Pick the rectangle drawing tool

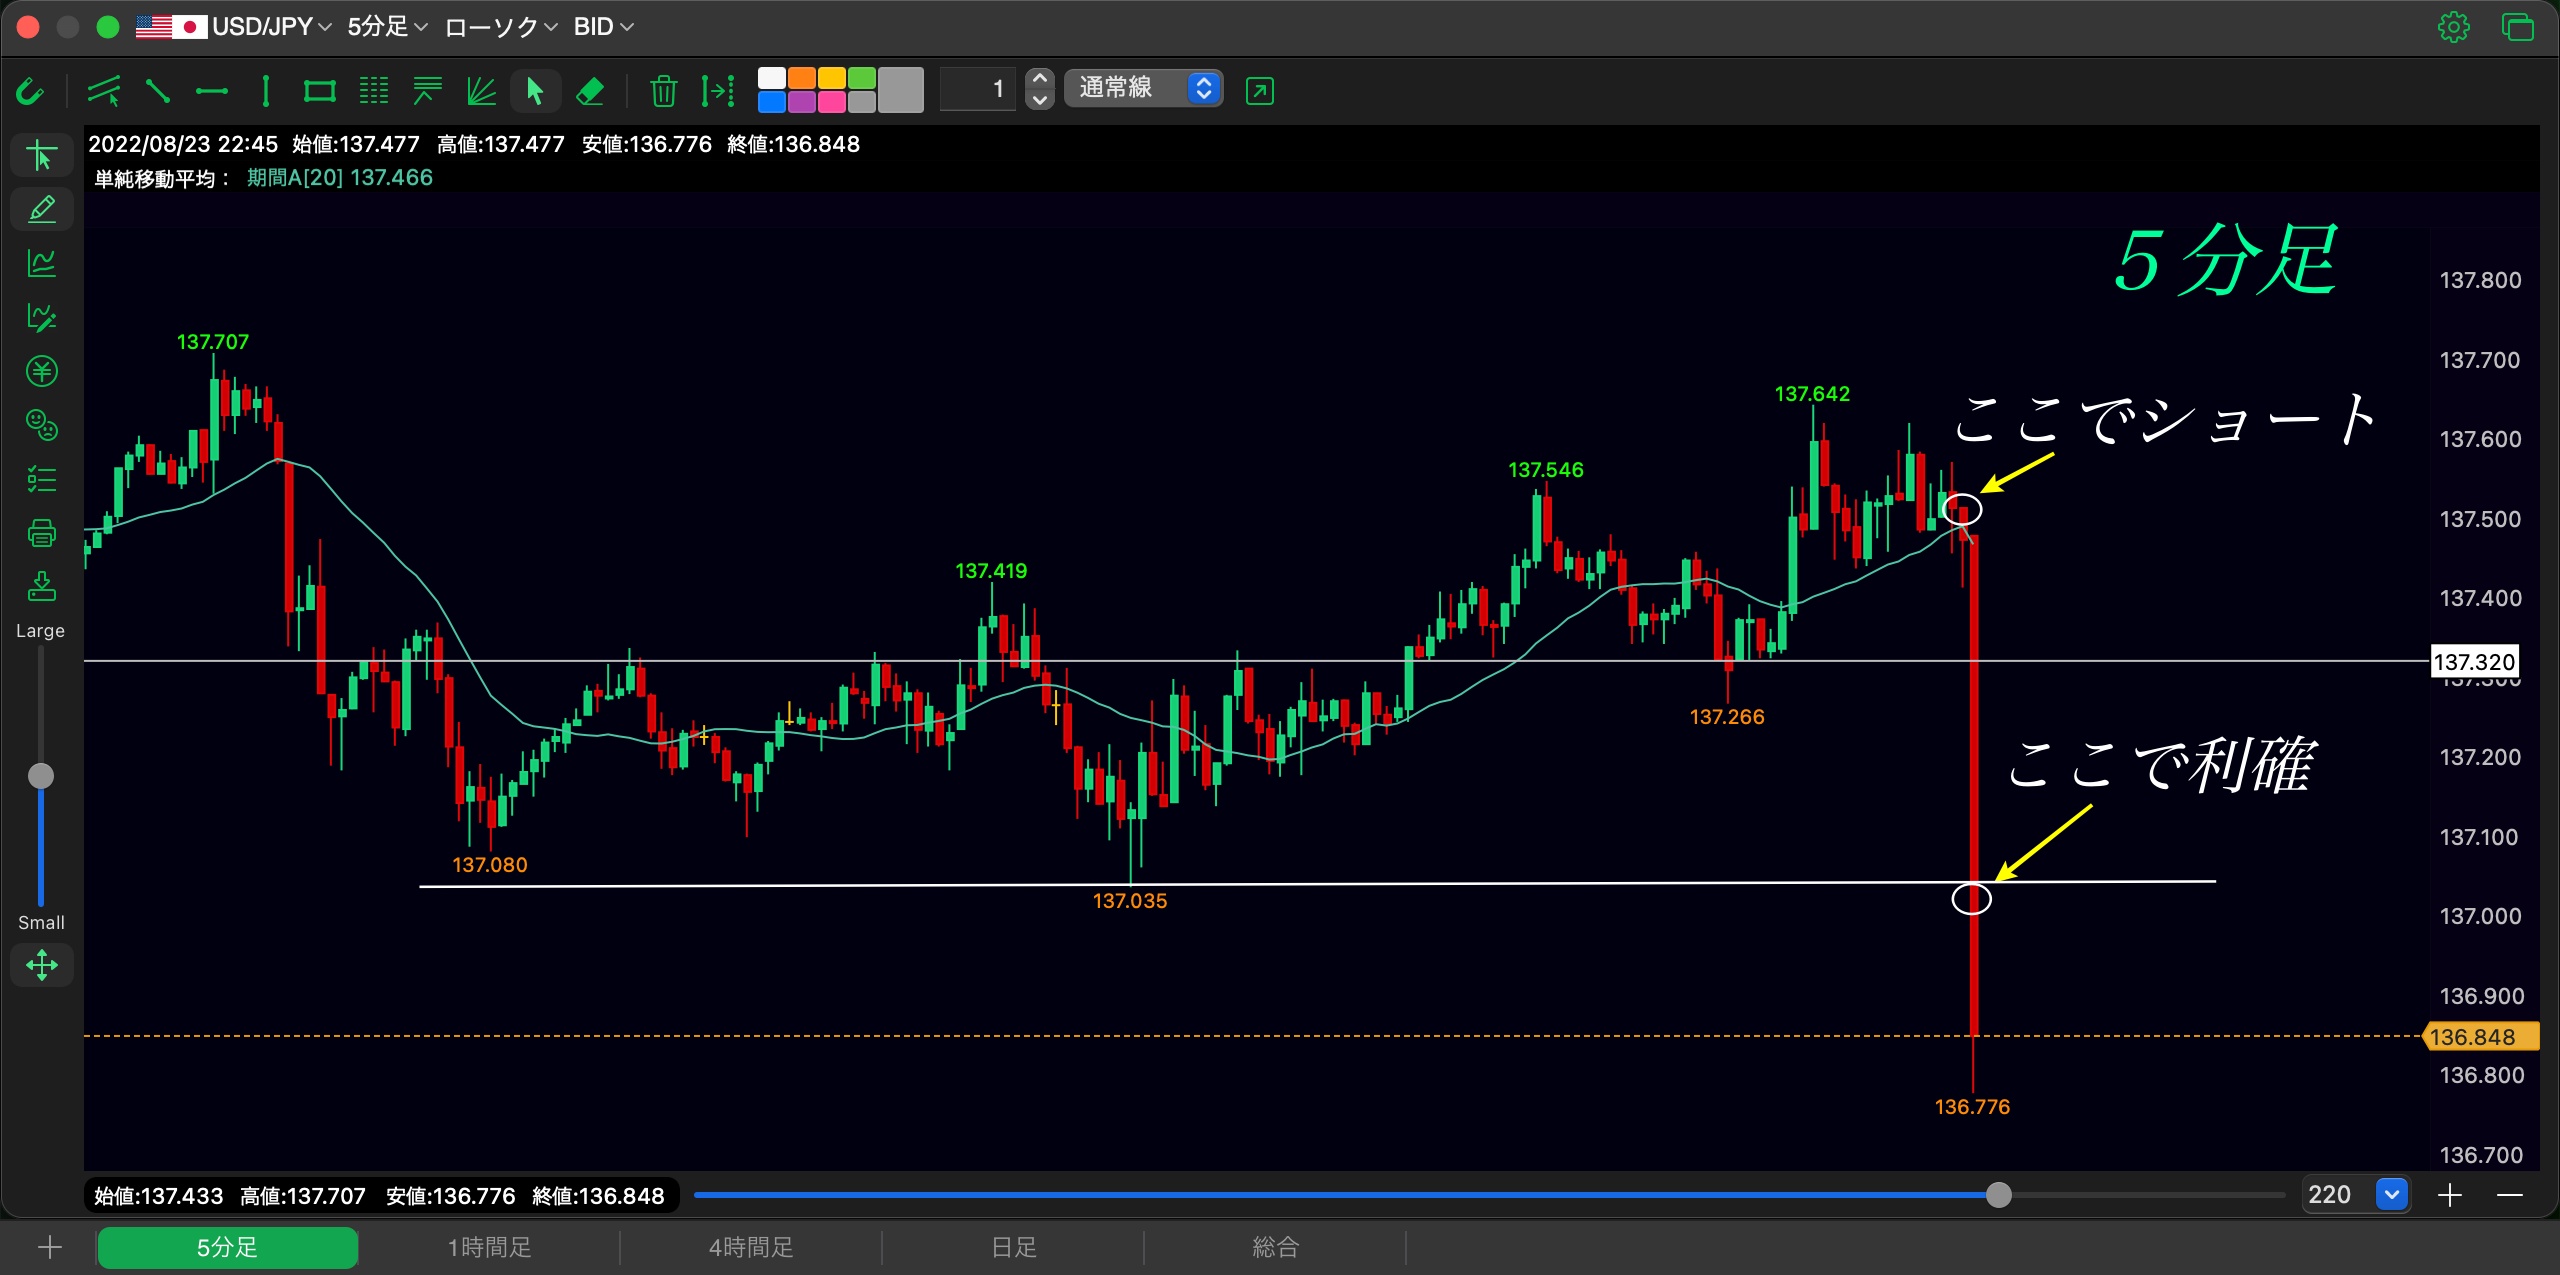[x=319, y=91]
